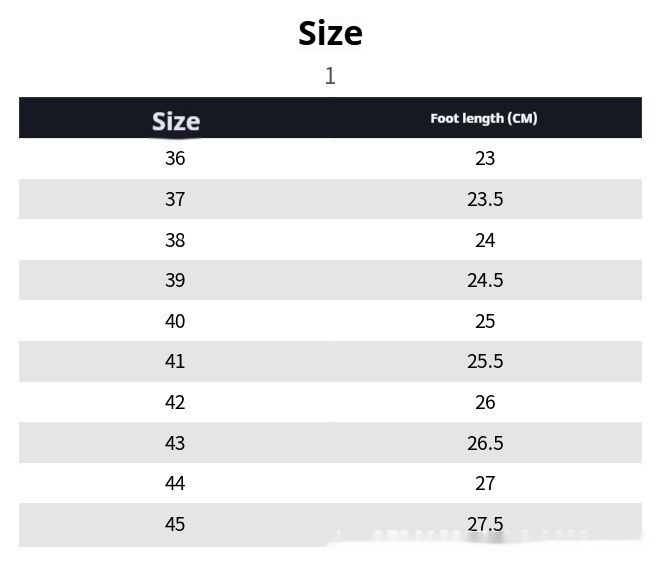
Task: Click the size 37 cell
Action: [175, 199]
